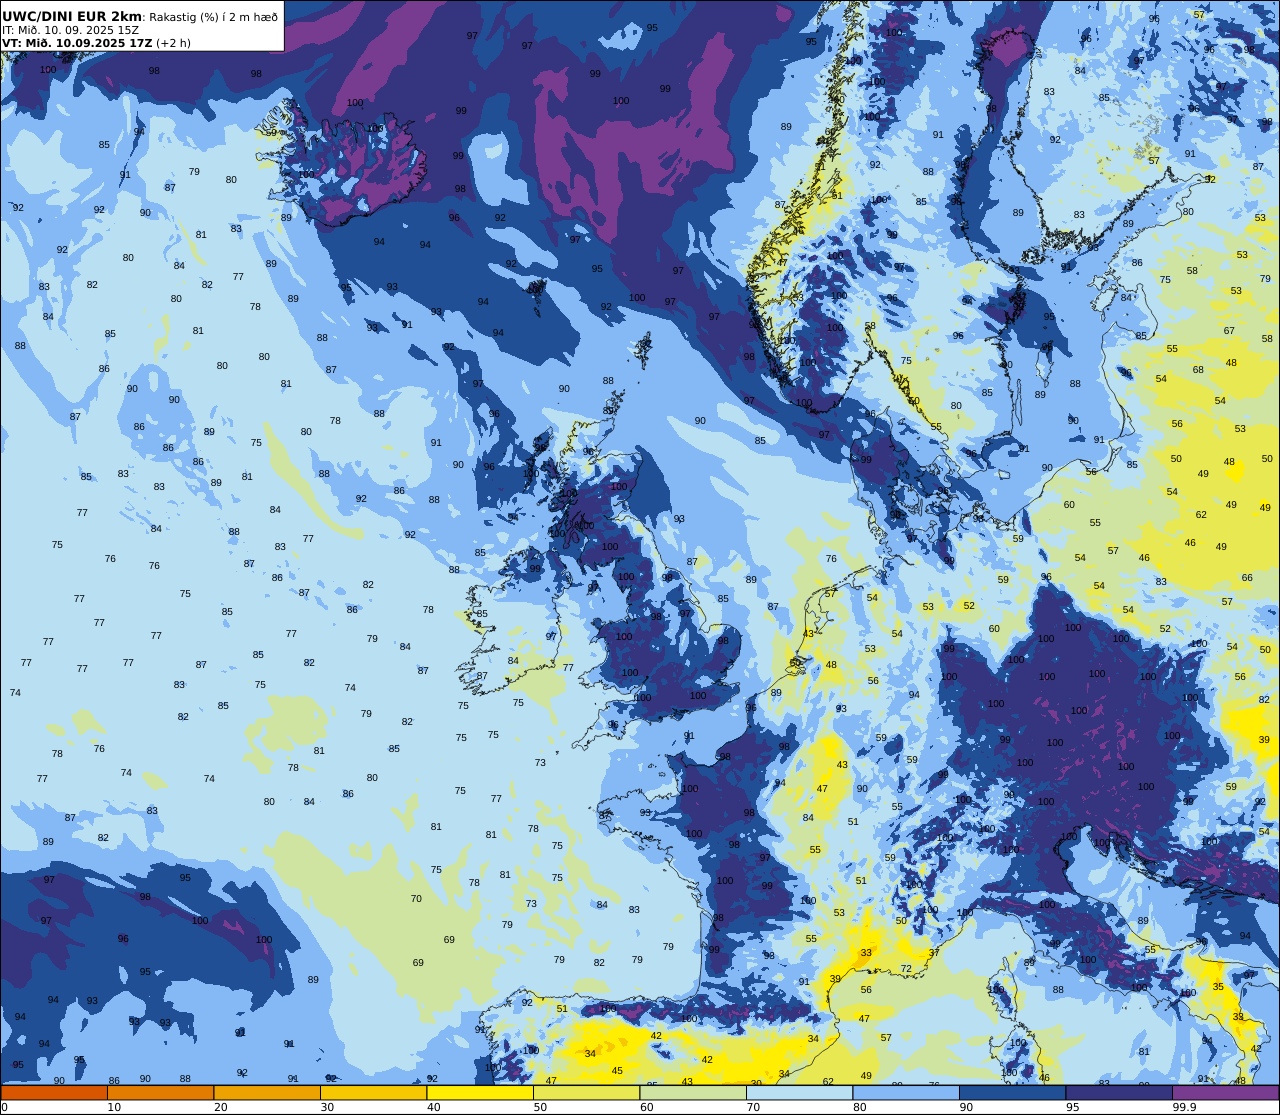This screenshot has width=1280, height=1115.
Task: Click the legend tick label "80"
Action: coord(859,1107)
